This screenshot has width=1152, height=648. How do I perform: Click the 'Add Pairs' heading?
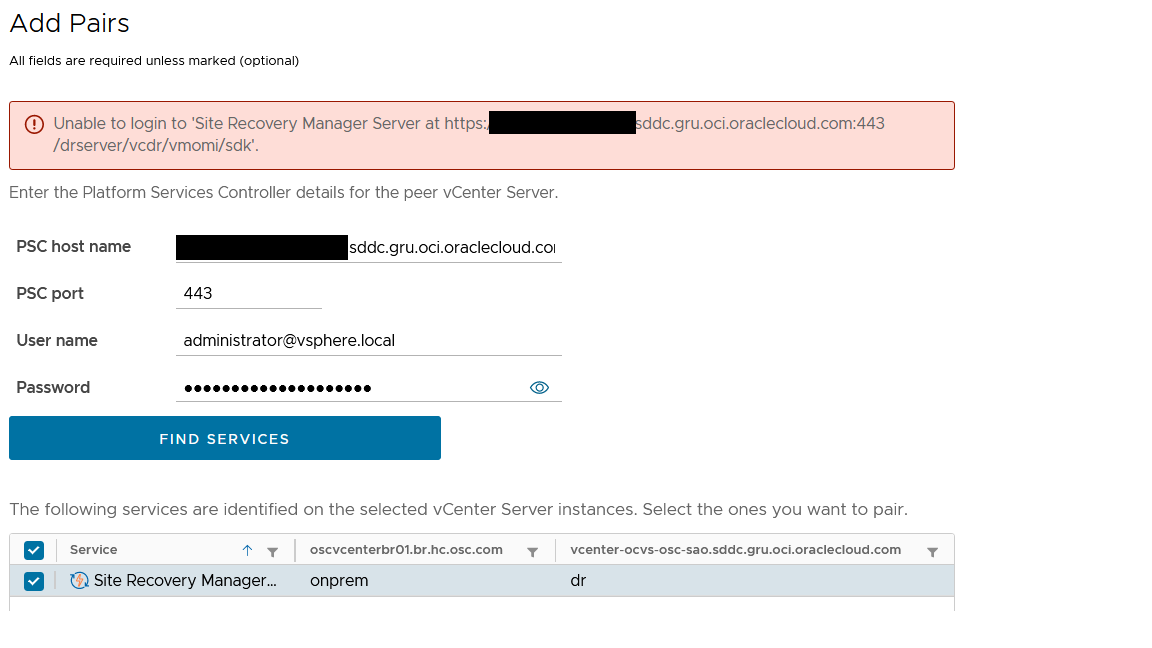69,23
